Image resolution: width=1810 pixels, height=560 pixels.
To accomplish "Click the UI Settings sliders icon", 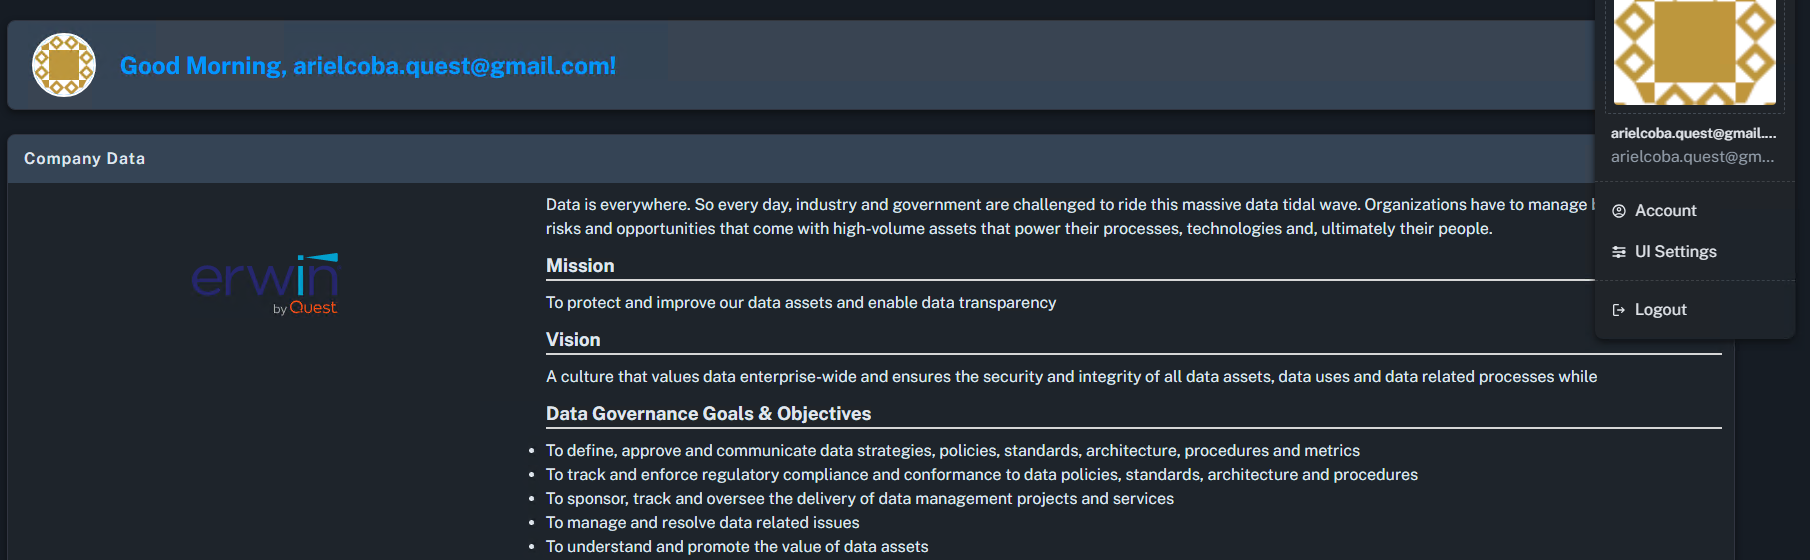I will click(x=1619, y=252).
